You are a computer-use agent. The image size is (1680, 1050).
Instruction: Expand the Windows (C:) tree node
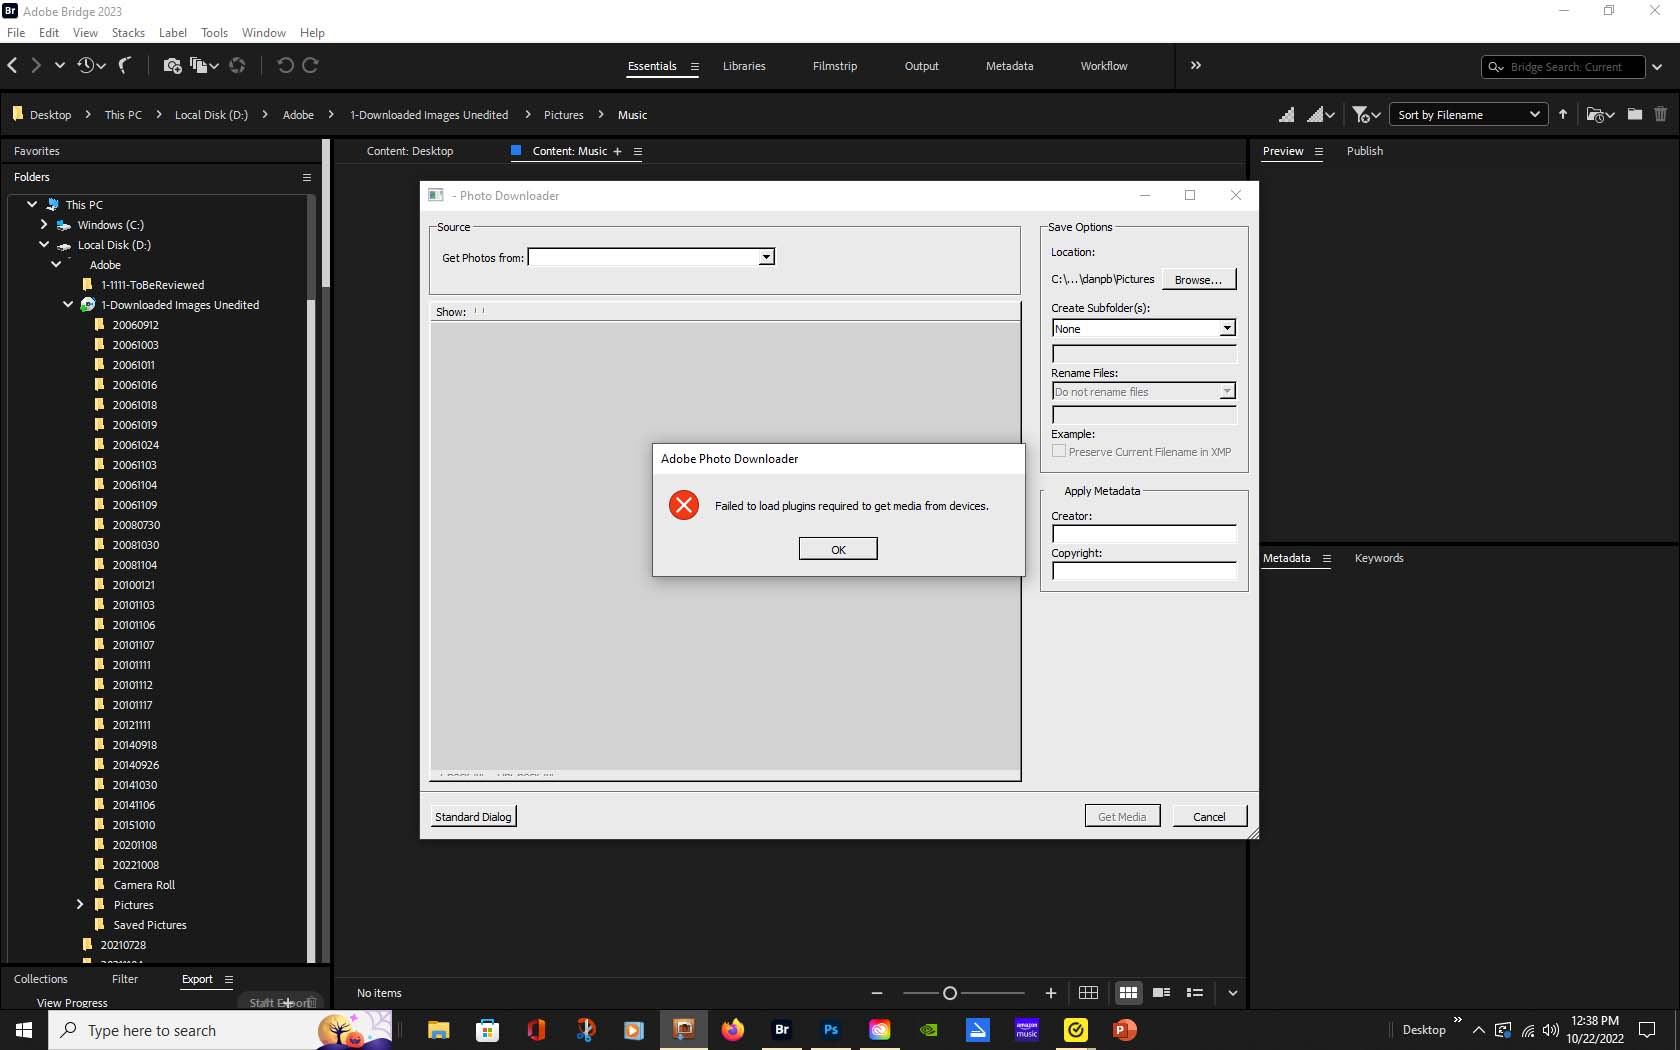(44, 225)
